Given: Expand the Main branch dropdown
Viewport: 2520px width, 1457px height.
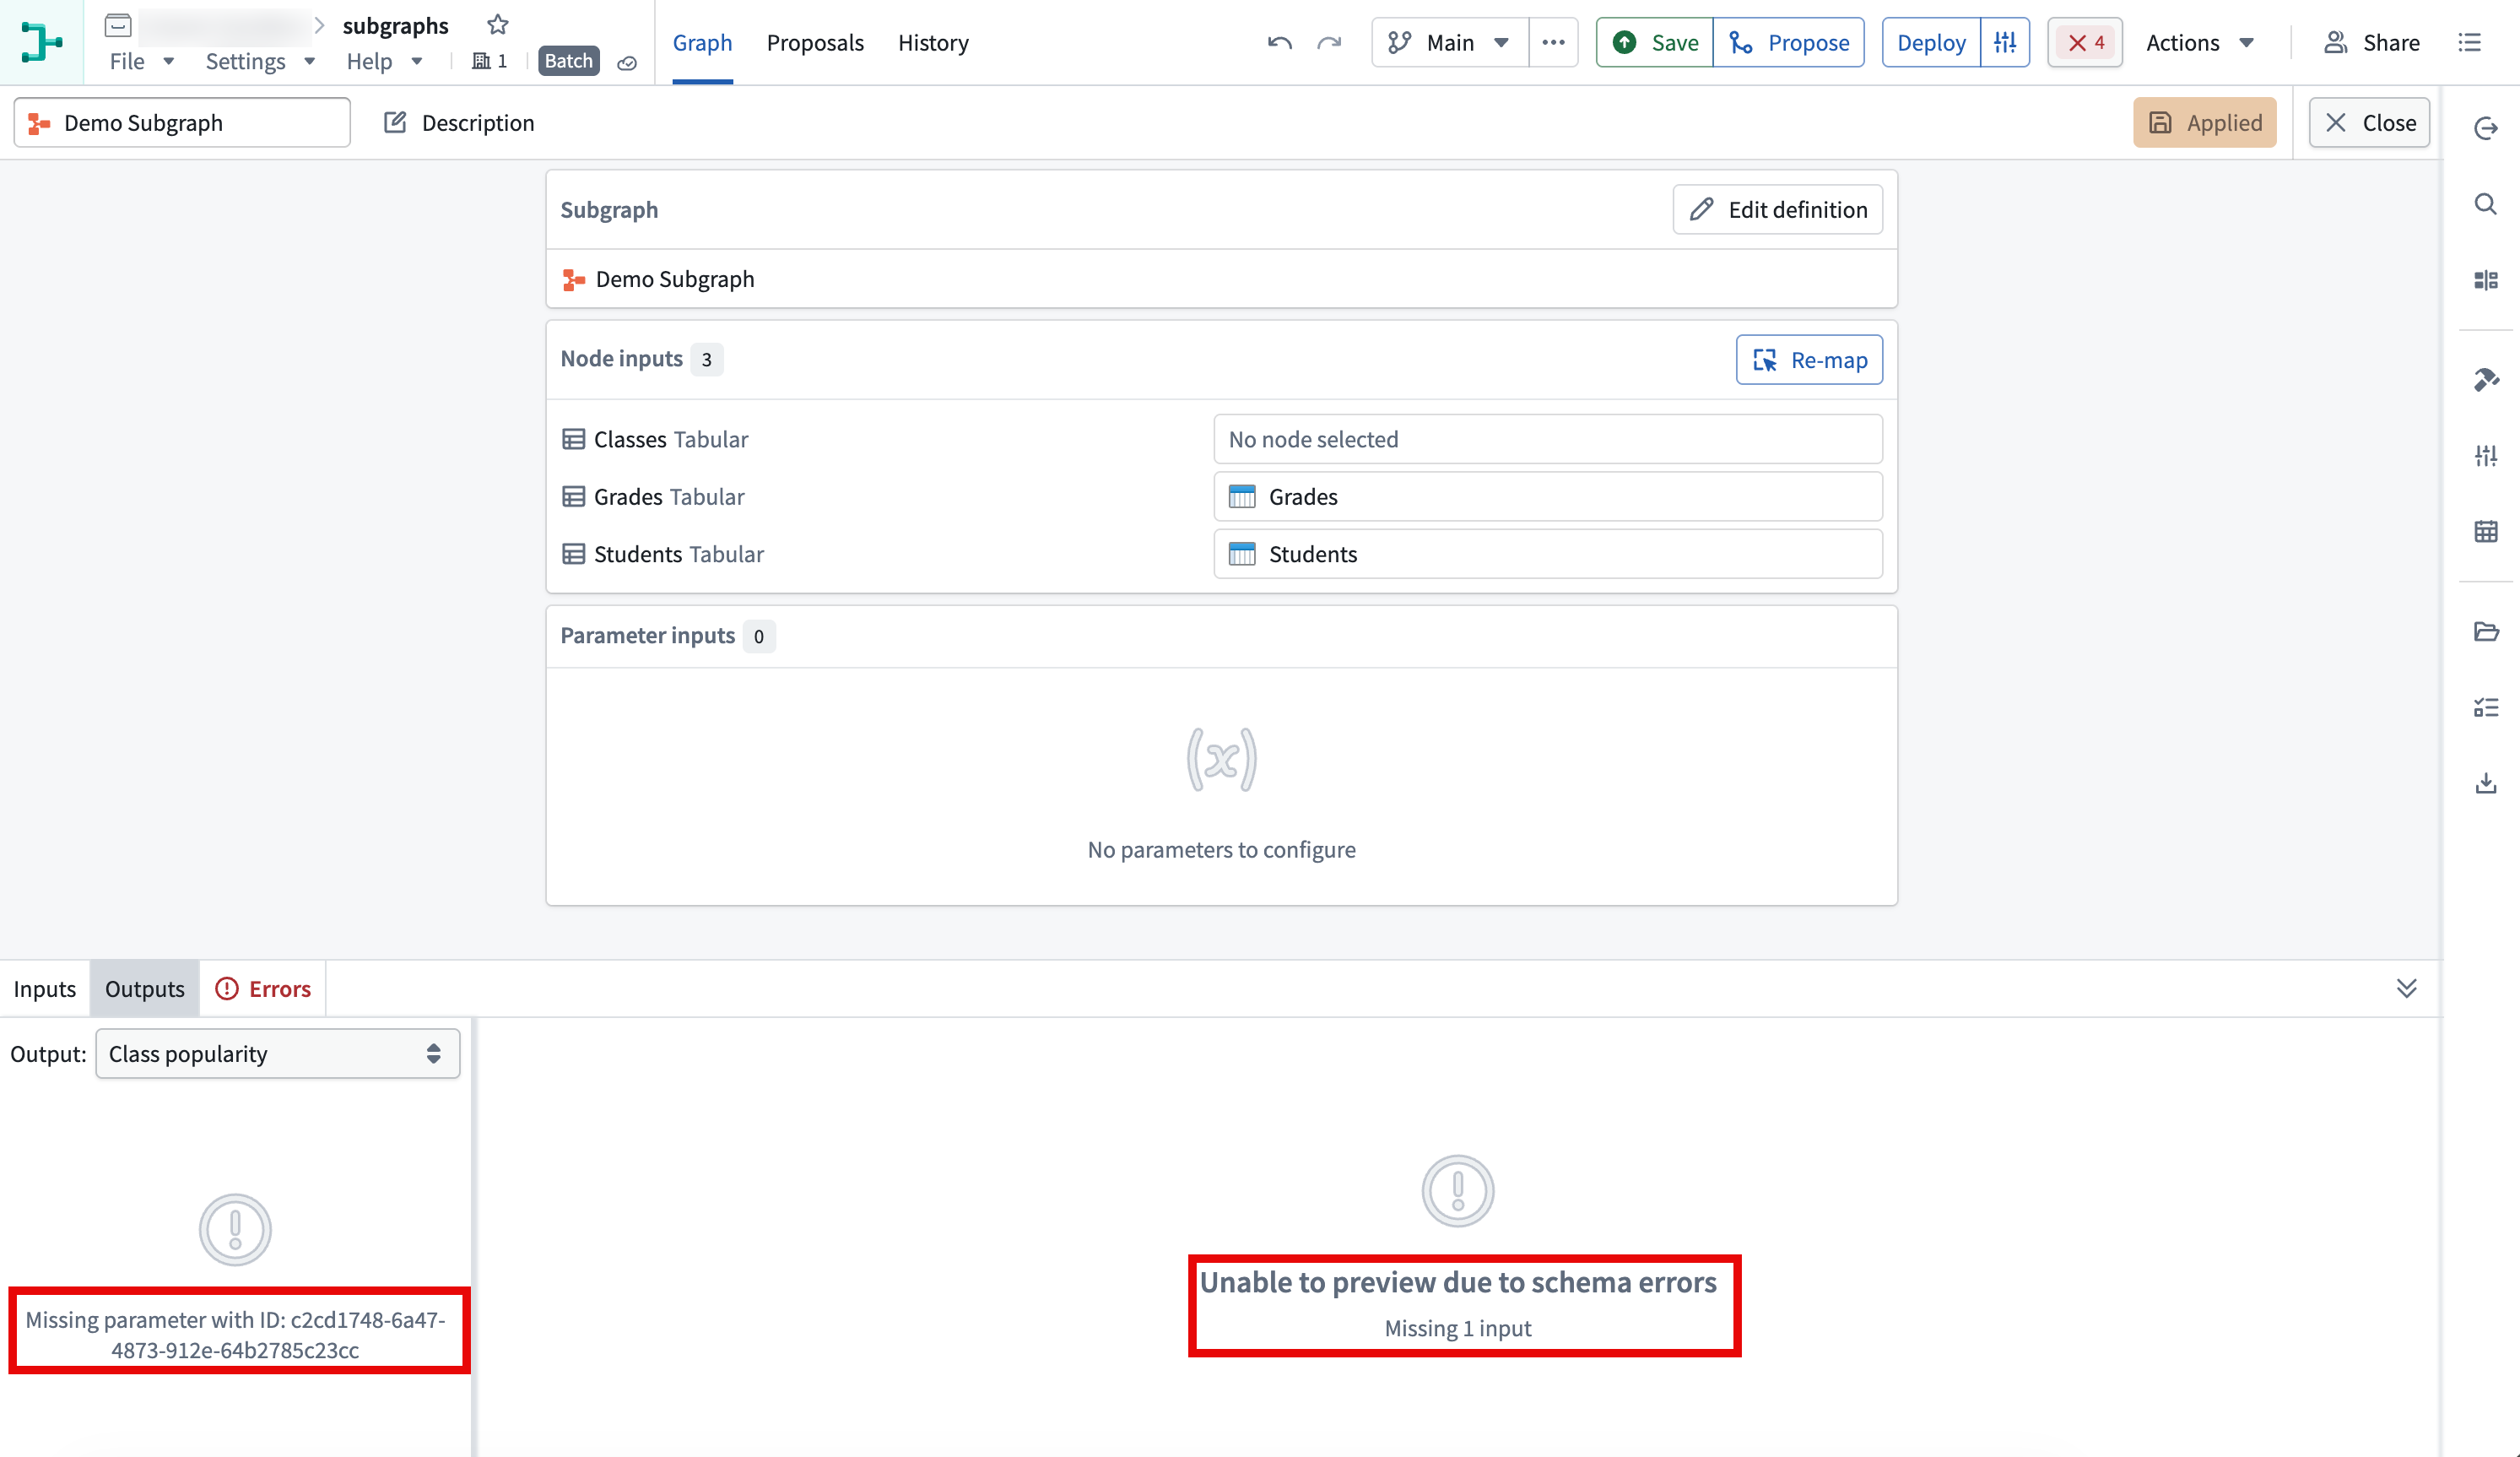Looking at the screenshot, I should pos(1450,42).
